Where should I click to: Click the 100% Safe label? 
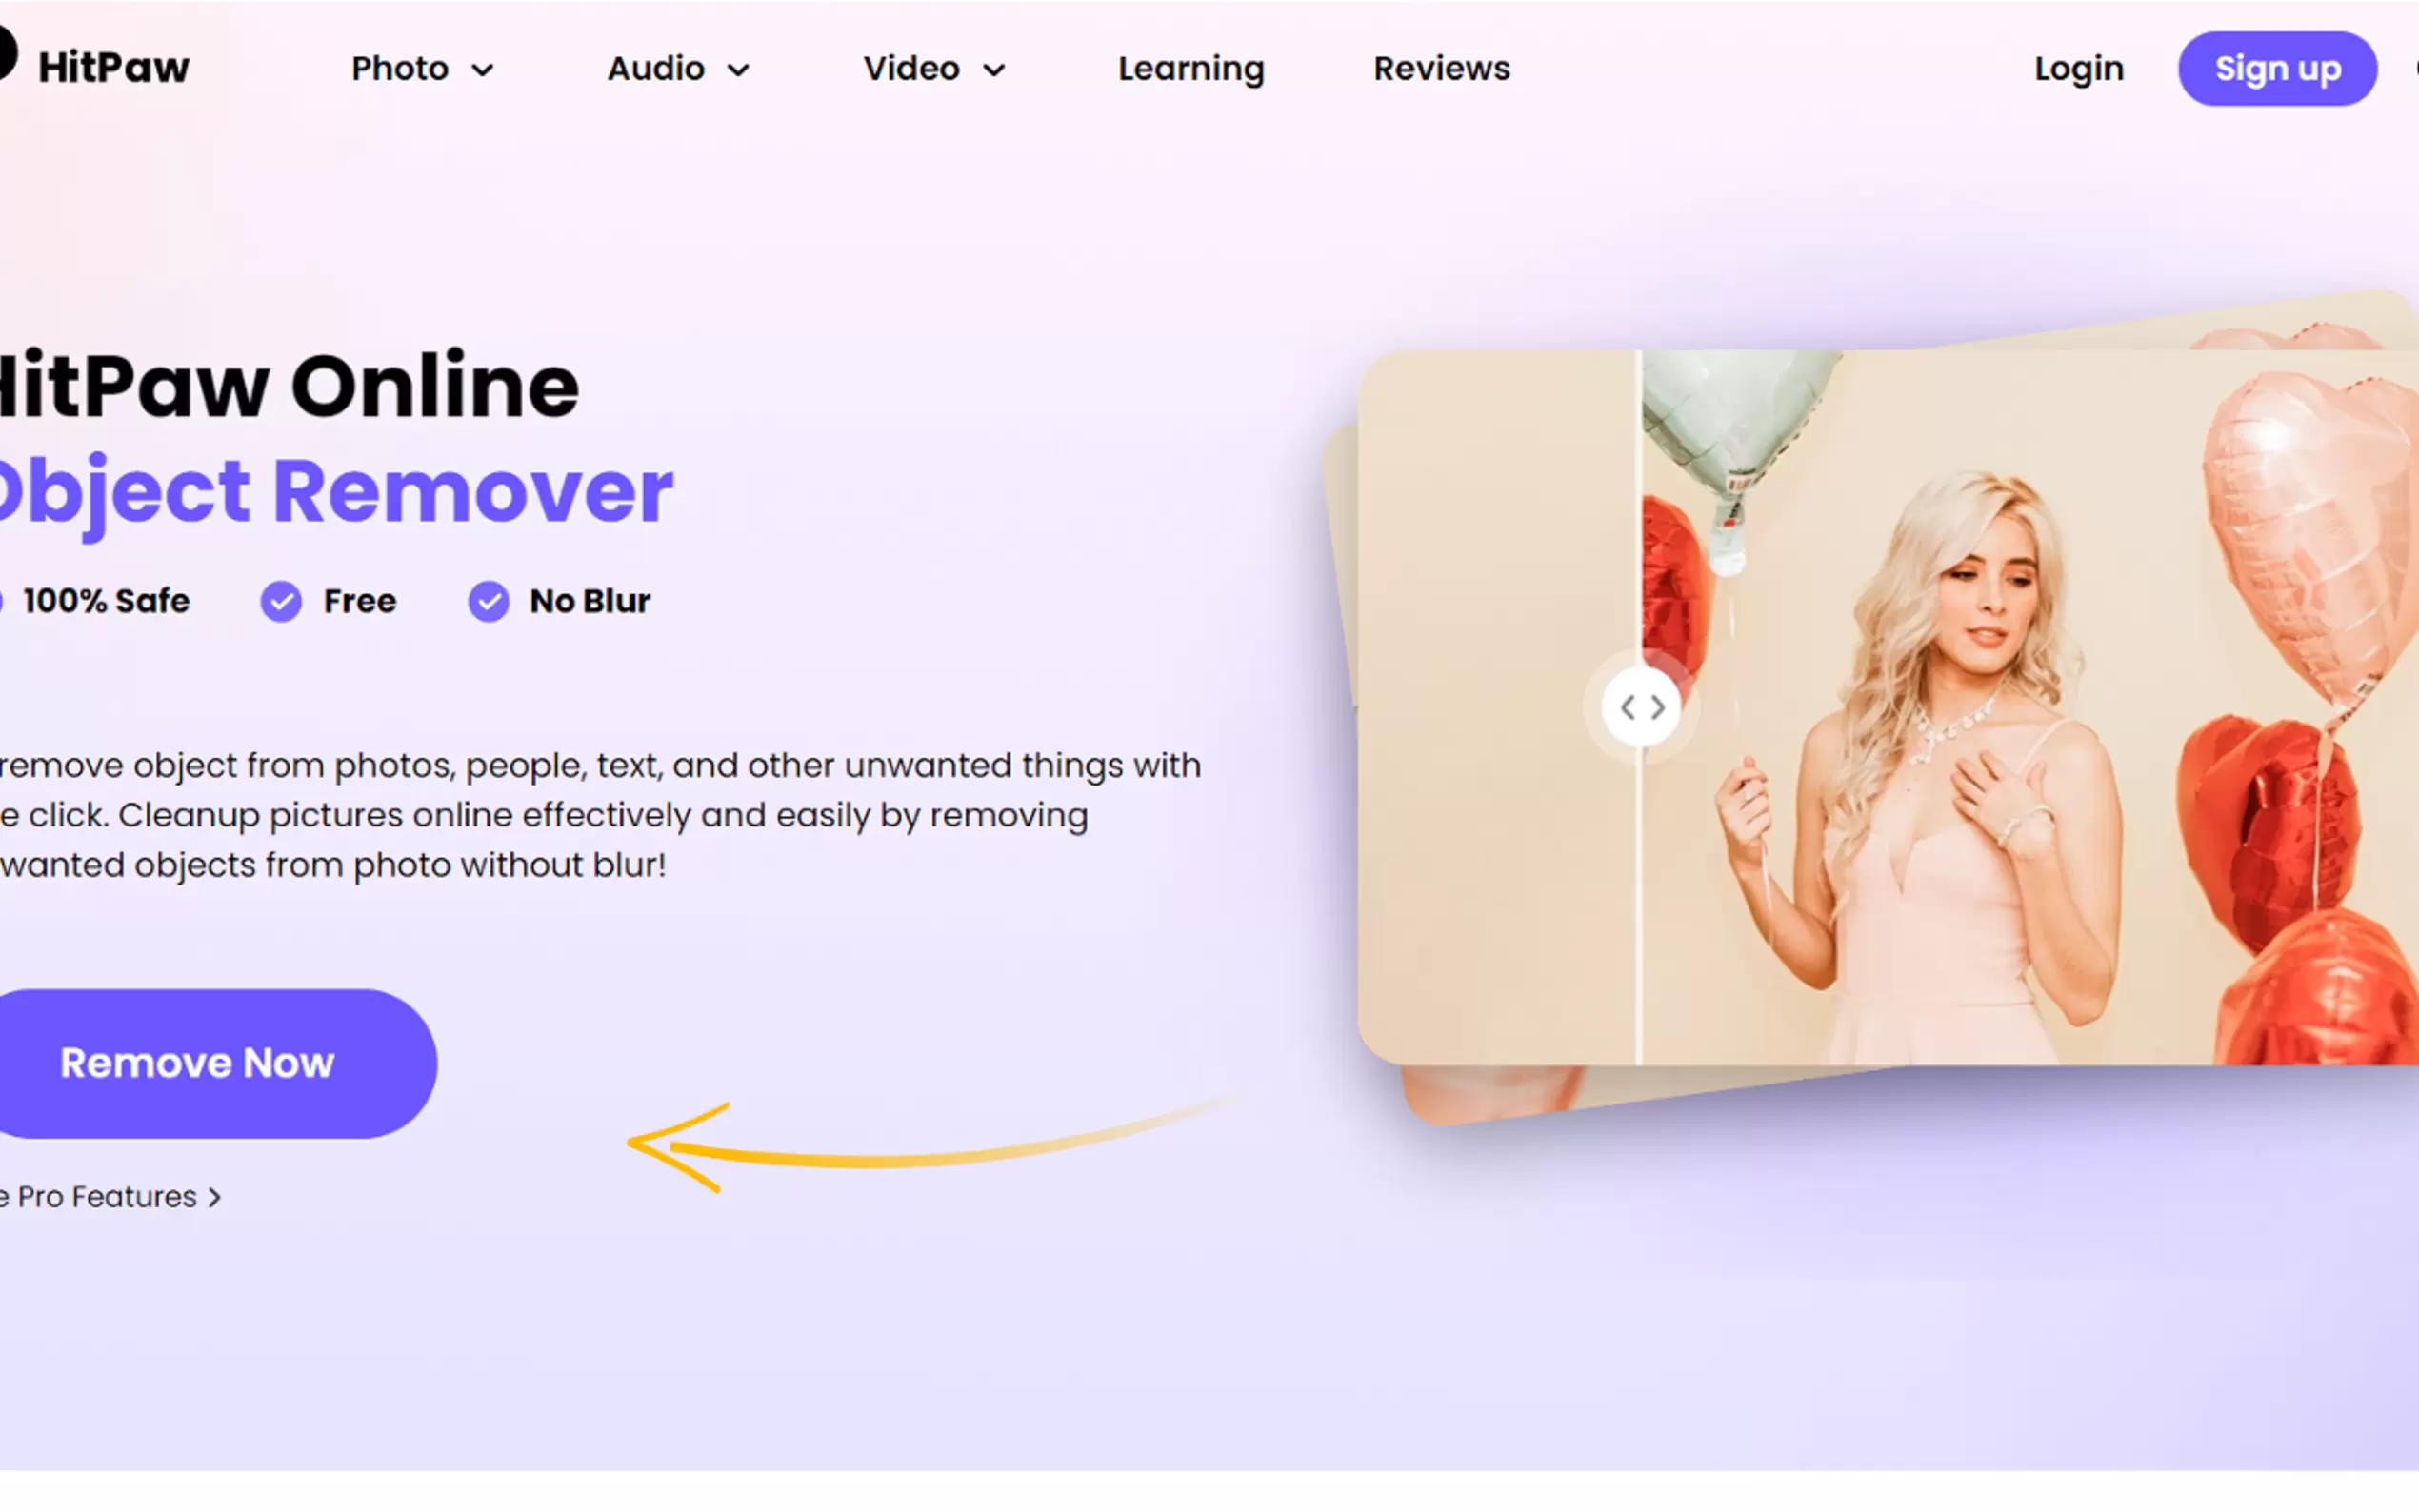tap(106, 601)
